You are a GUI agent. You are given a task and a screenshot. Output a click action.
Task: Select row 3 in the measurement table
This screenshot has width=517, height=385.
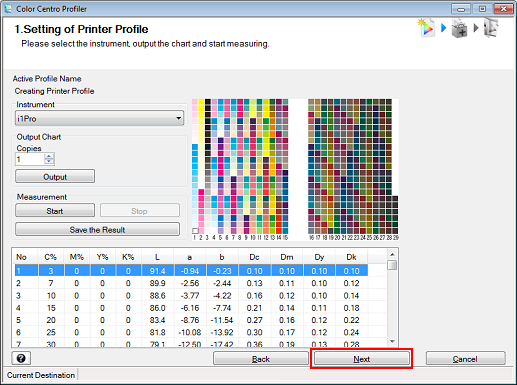(x=191, y=295)
